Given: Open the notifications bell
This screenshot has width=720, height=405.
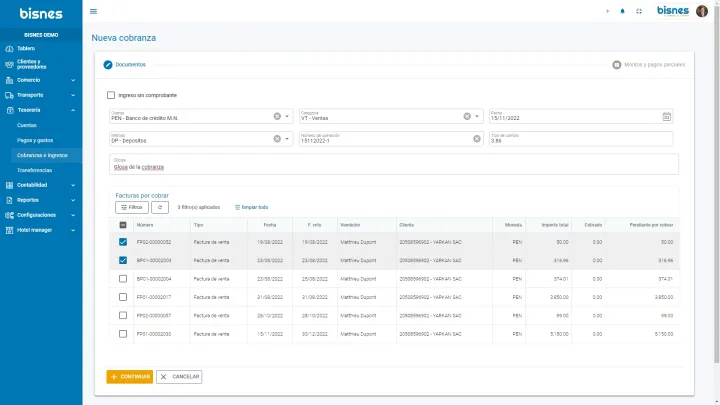Looking at the screenshot, I should (622, 11).
